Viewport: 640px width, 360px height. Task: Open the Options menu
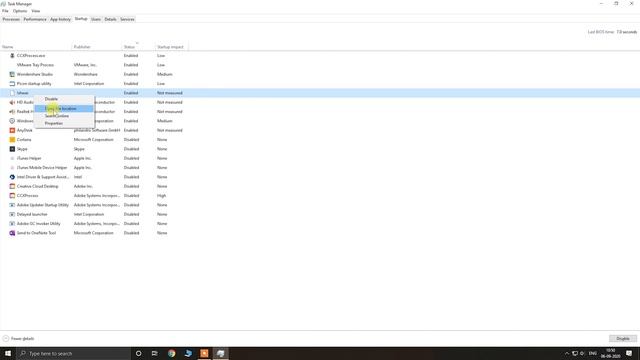pos(20,11)
